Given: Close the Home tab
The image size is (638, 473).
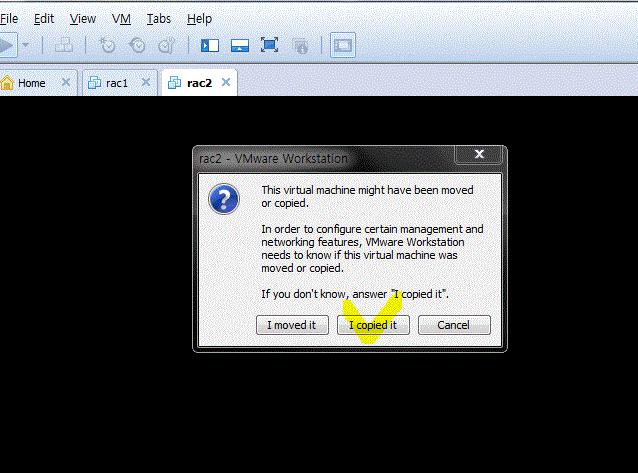Looking at the screenshot, I should click(66, 82).
